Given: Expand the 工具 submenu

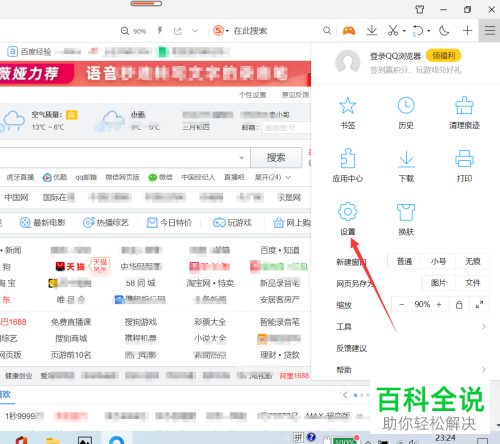Looking at the screenshot, I should [x=410, y=327].
